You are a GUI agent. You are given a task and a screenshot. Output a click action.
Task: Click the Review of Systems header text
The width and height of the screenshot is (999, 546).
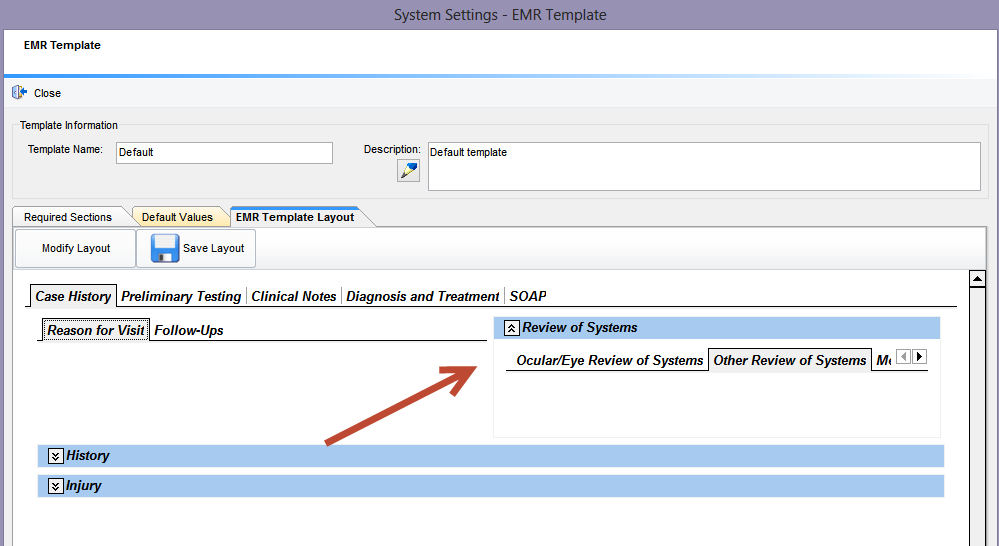pos(580,327)
